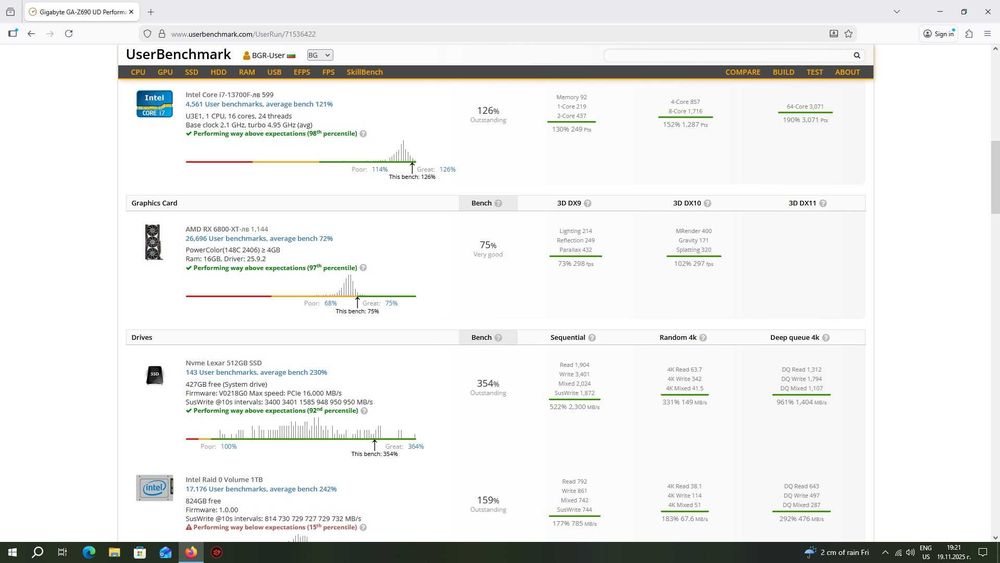Click help icon next to Deep queue 4k
The height and width of the screenshot is (563, 1000).
click(826, 338)
